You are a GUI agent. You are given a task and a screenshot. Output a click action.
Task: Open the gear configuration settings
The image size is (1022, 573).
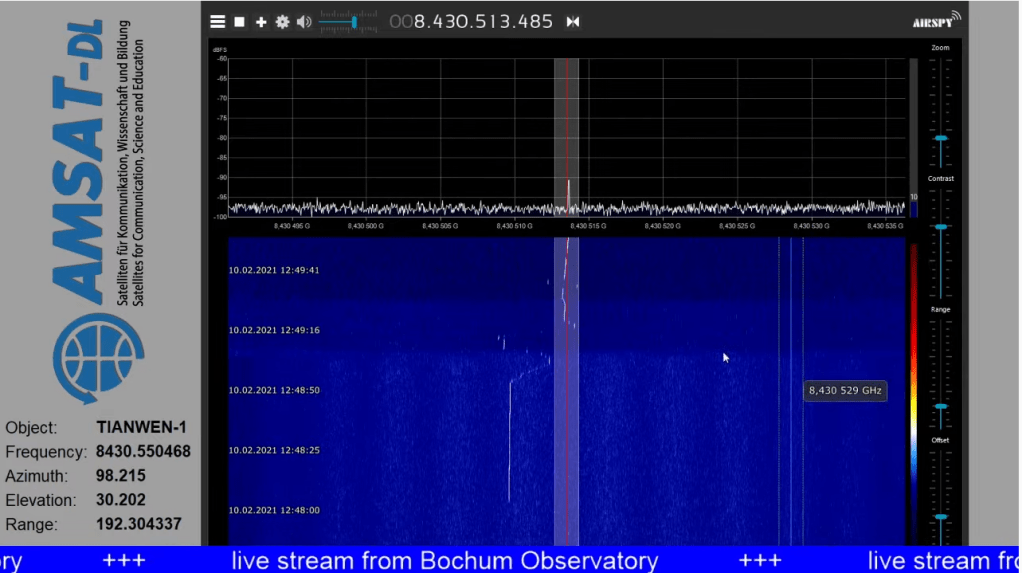pyautogui.click(x=282, y=22)
